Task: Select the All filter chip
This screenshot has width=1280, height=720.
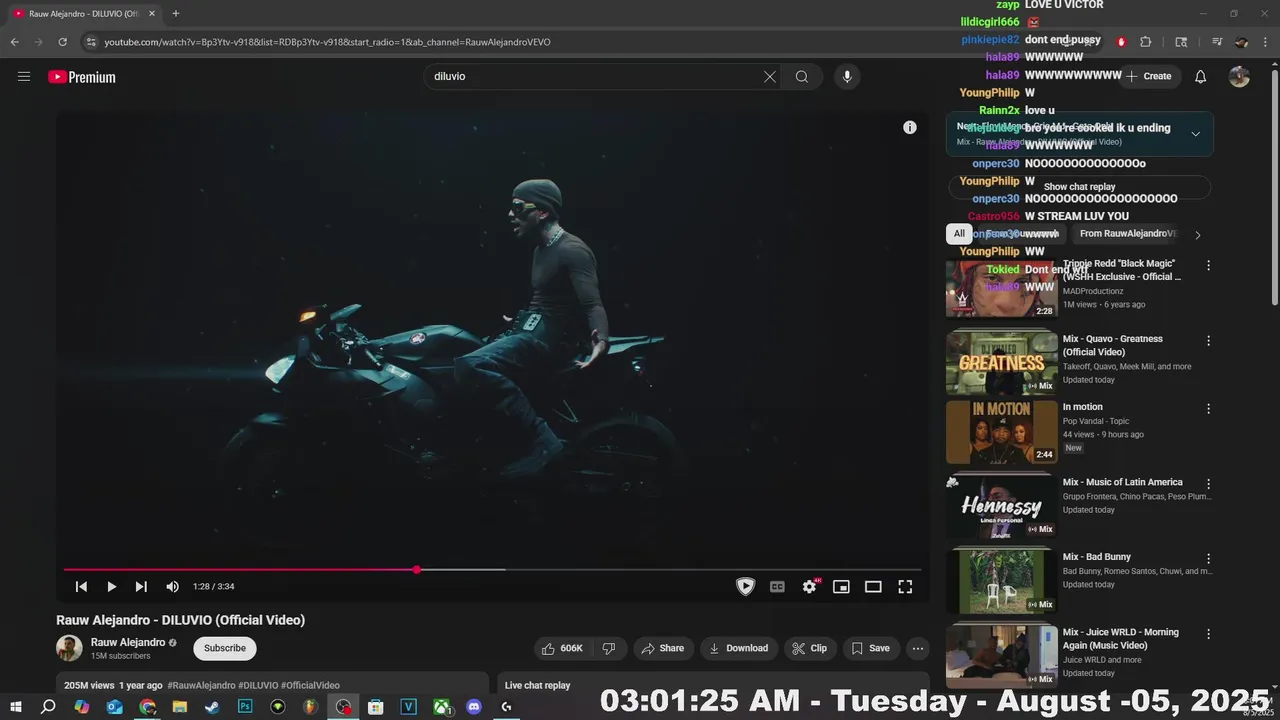Action: [x=959, y=234]
